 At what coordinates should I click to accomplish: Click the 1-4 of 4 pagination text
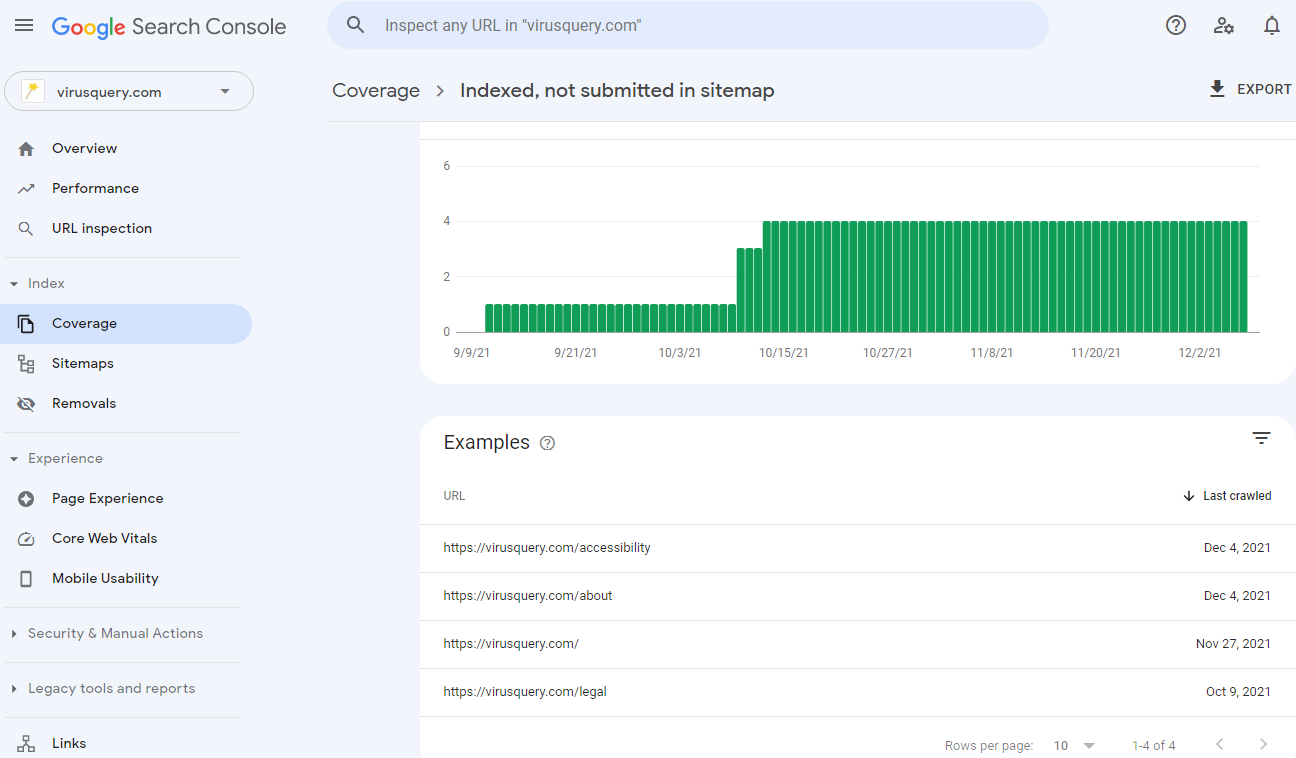click(1154, 746)
